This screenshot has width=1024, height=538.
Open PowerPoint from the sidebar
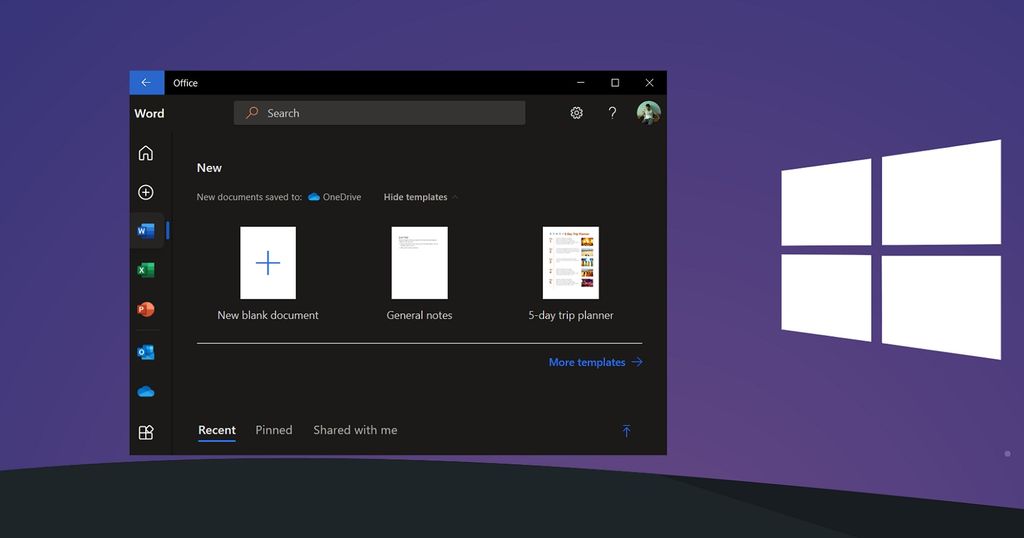[146, 310]
